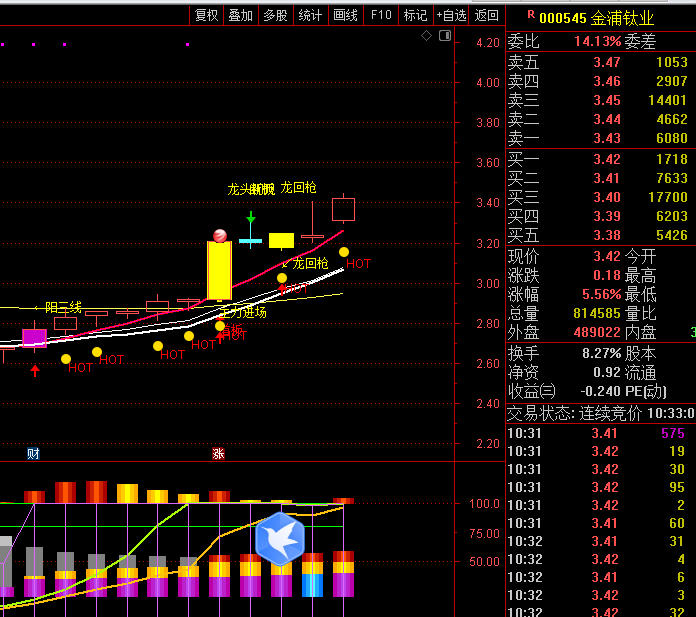Open the 标记 marker options
This screenshot has height=617, width=696.
[415, 15]
